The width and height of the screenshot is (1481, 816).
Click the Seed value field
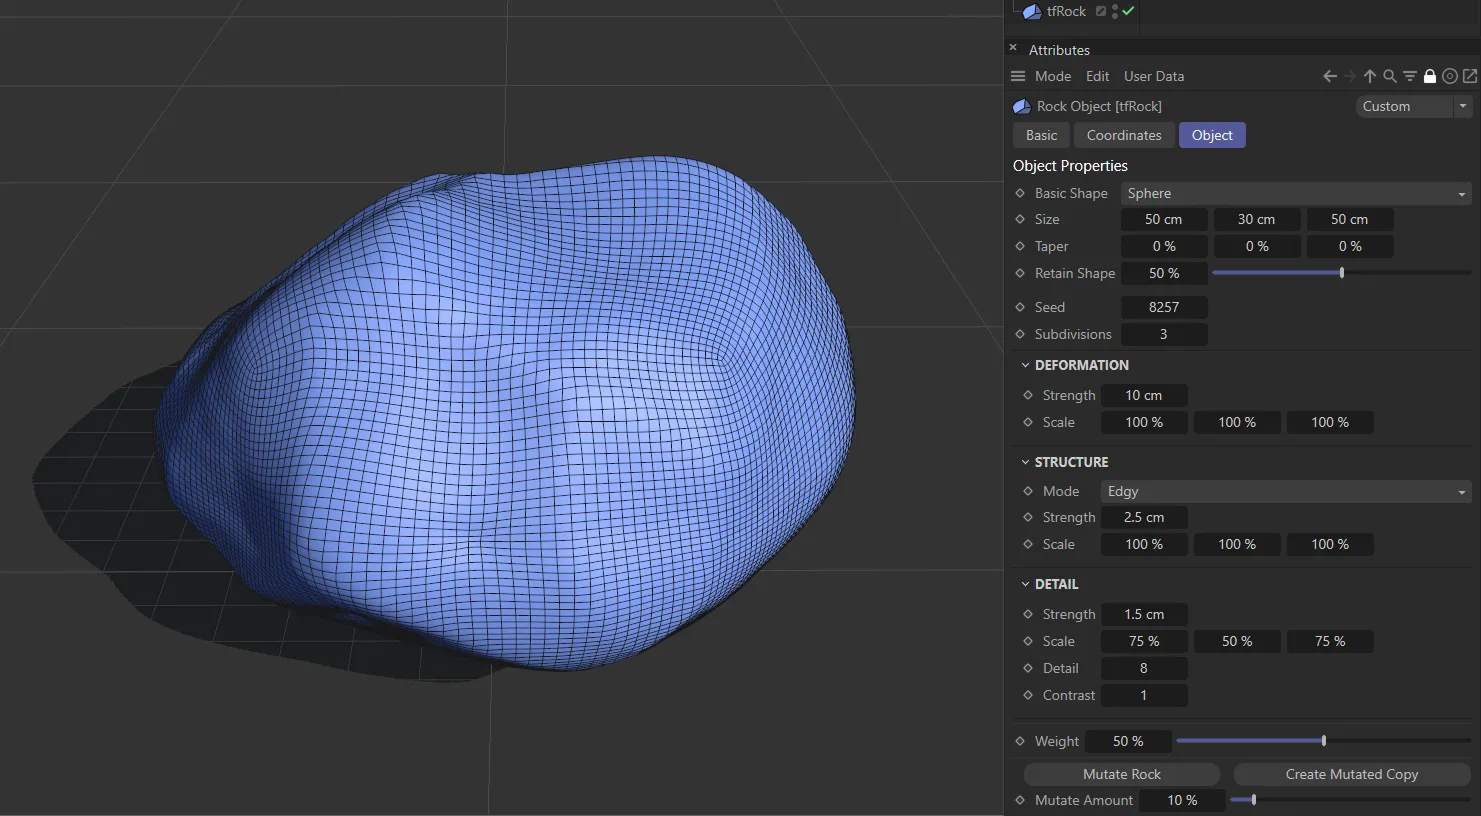(1164, 307)
